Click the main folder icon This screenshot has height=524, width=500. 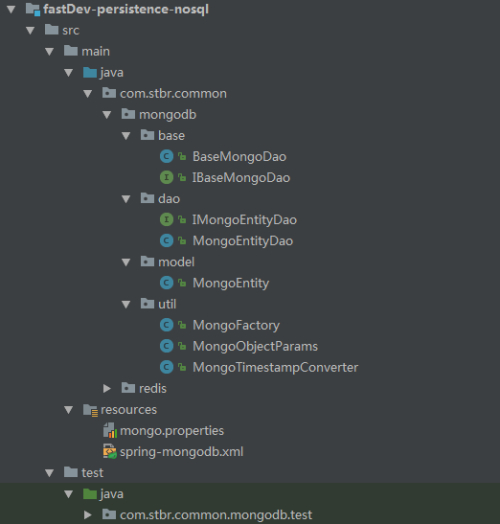click(71, 51)
